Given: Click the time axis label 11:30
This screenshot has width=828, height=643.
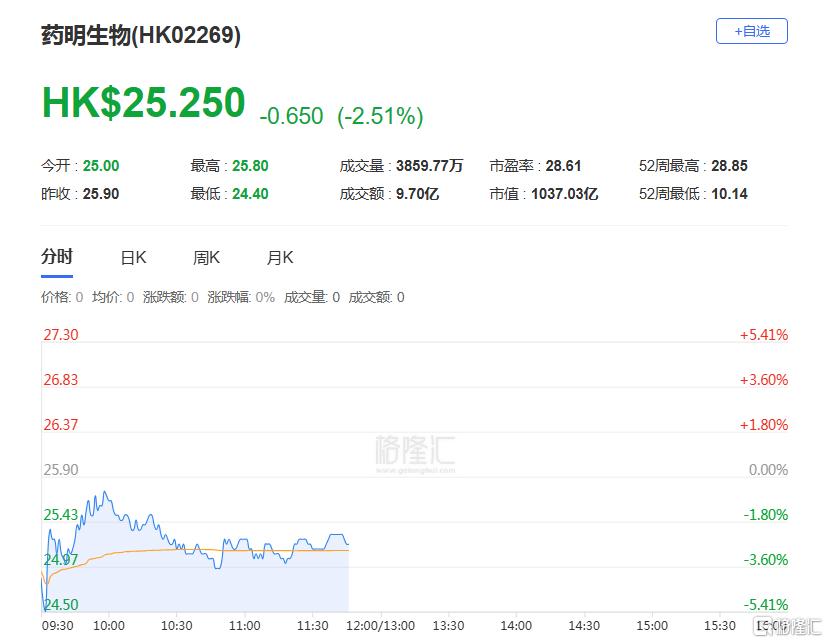Looking at the screenshot, I should (313, 626).
